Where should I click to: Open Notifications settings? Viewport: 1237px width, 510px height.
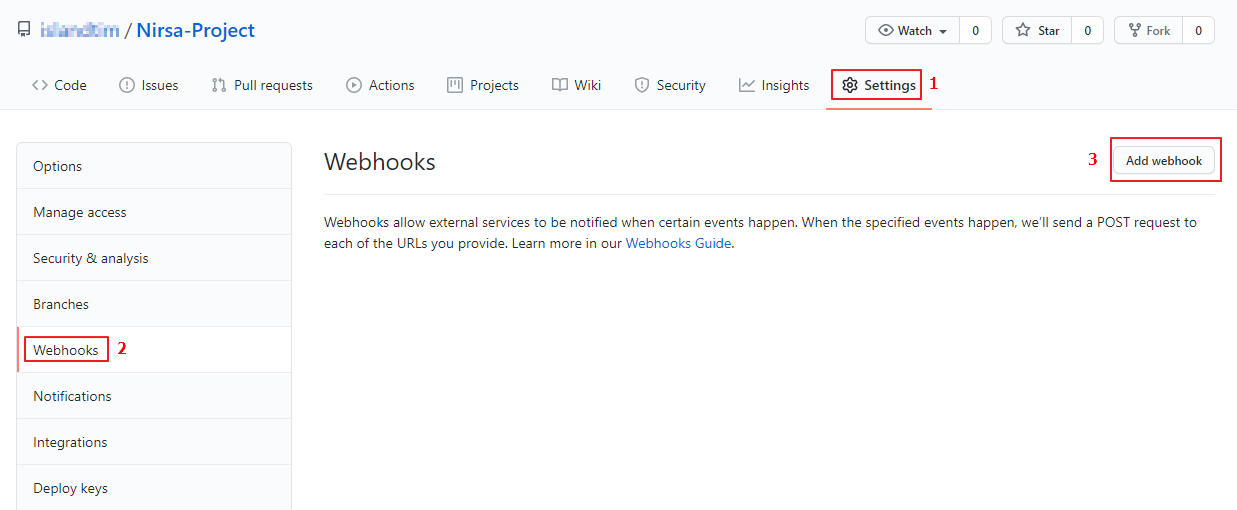pos(154,396)
